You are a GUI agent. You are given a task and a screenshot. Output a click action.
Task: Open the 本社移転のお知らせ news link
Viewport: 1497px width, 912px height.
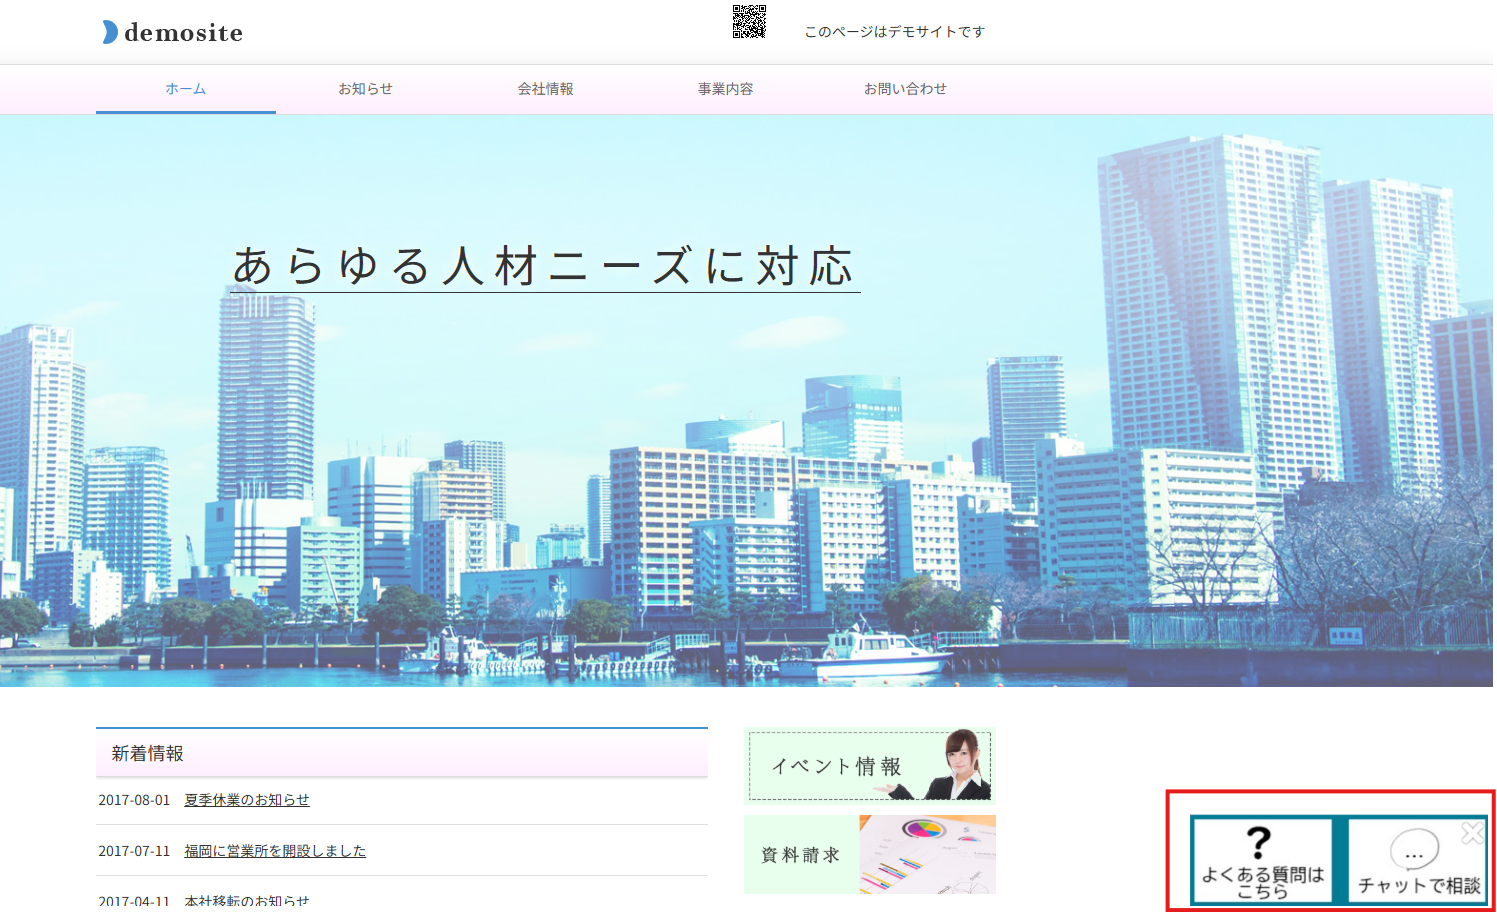point(247,900)
